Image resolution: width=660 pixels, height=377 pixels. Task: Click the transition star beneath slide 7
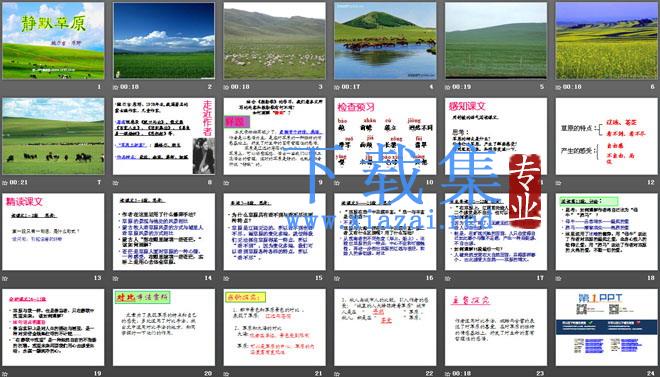pyautogui.click(x=5, y=183)
